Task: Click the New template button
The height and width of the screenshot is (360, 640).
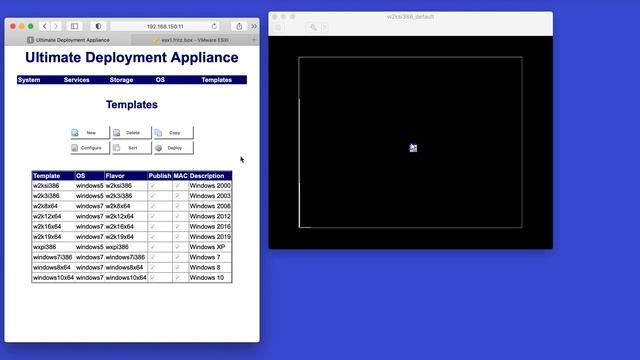Action: pyautogui.click(x=90, y=133)
